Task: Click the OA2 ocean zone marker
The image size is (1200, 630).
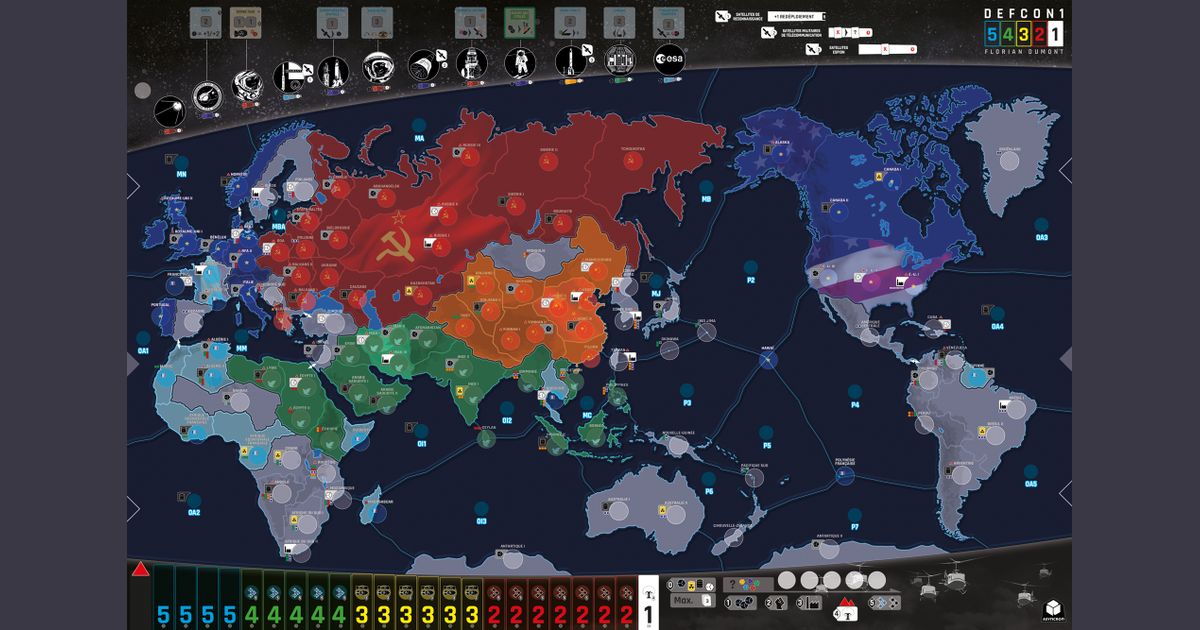Action: tap(194, 502)
